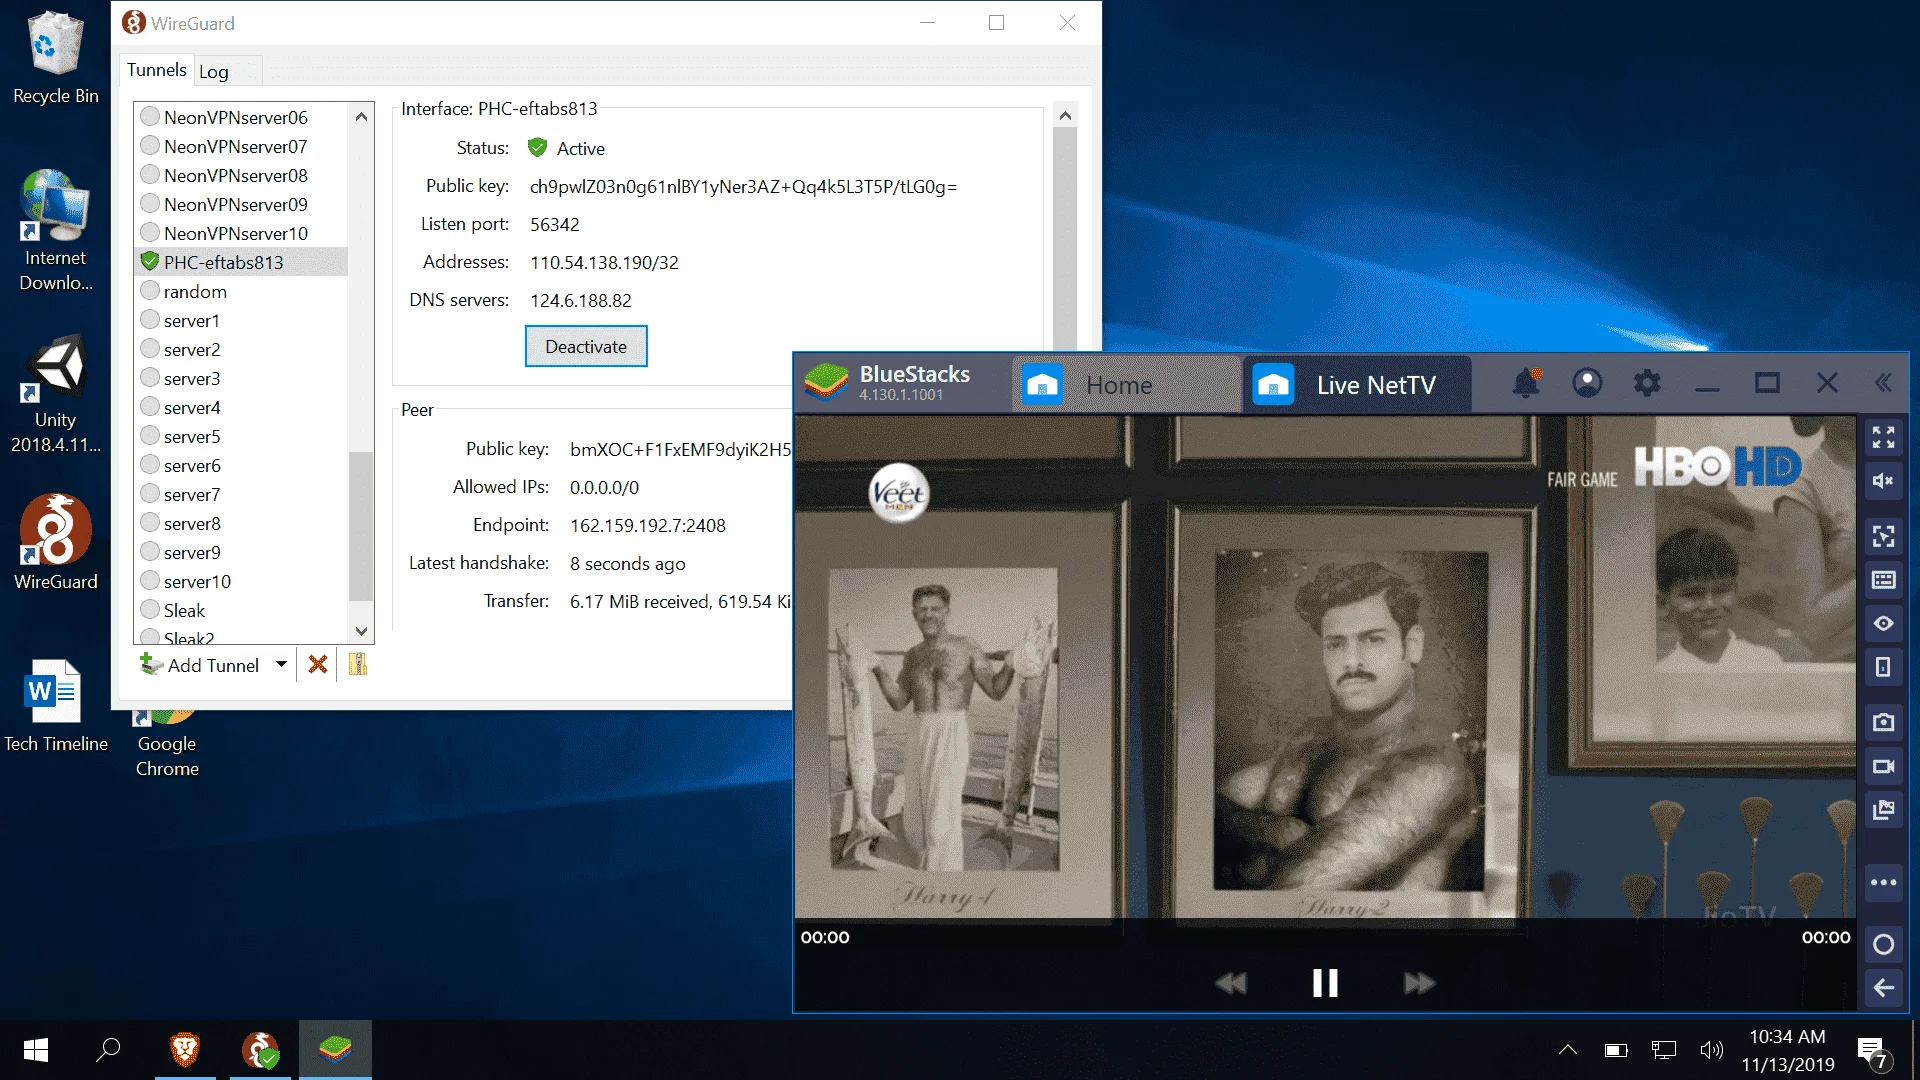Open the BlueStacks notification bell
This screenshot has width=1920, height=1080.
[1526, 383]
